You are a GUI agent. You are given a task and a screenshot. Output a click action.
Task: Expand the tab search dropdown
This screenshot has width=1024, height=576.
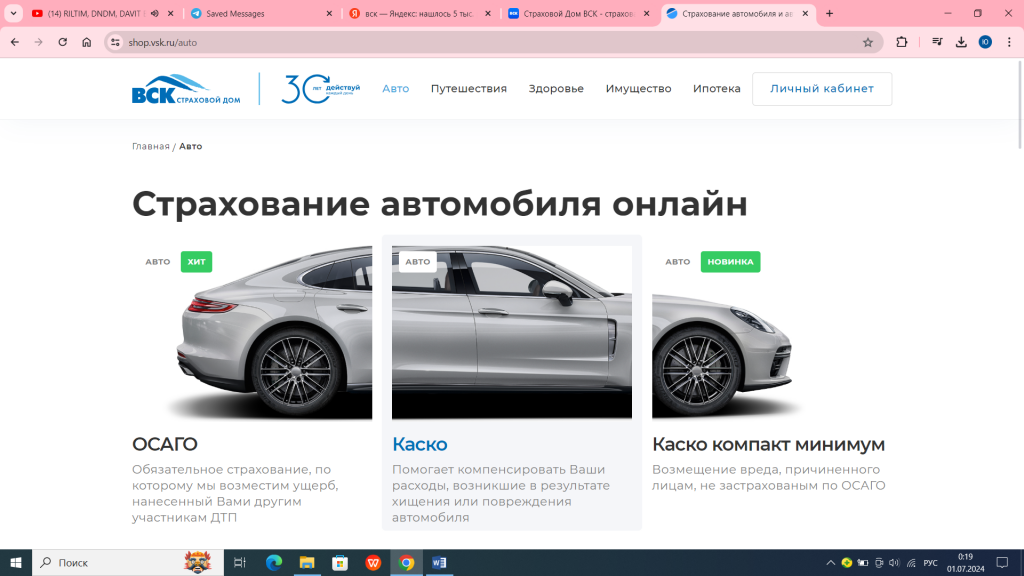pyautogui.click(x=13, y=13)
